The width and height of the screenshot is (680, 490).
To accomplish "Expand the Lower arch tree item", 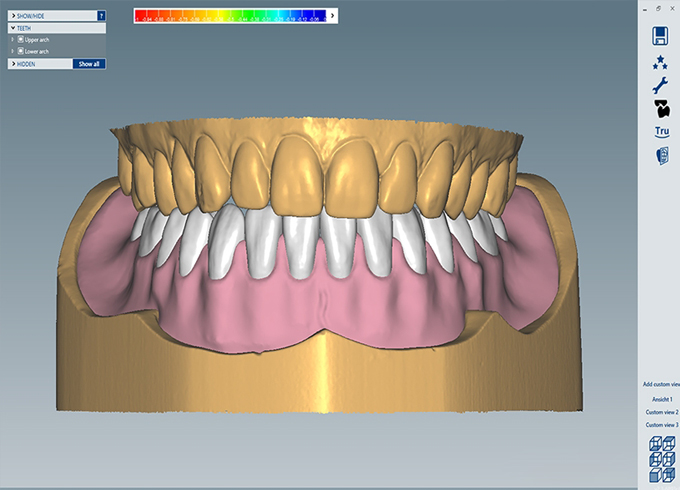I will [x=12, y=50].
